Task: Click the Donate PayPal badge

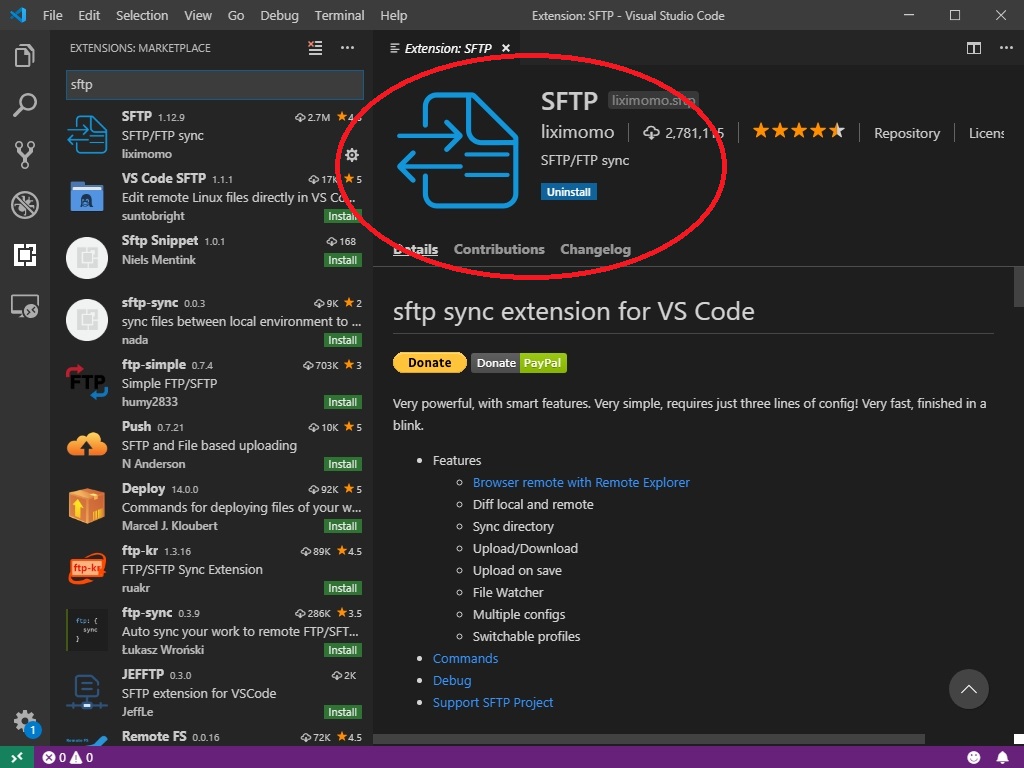Action: (x=519, y=362)
